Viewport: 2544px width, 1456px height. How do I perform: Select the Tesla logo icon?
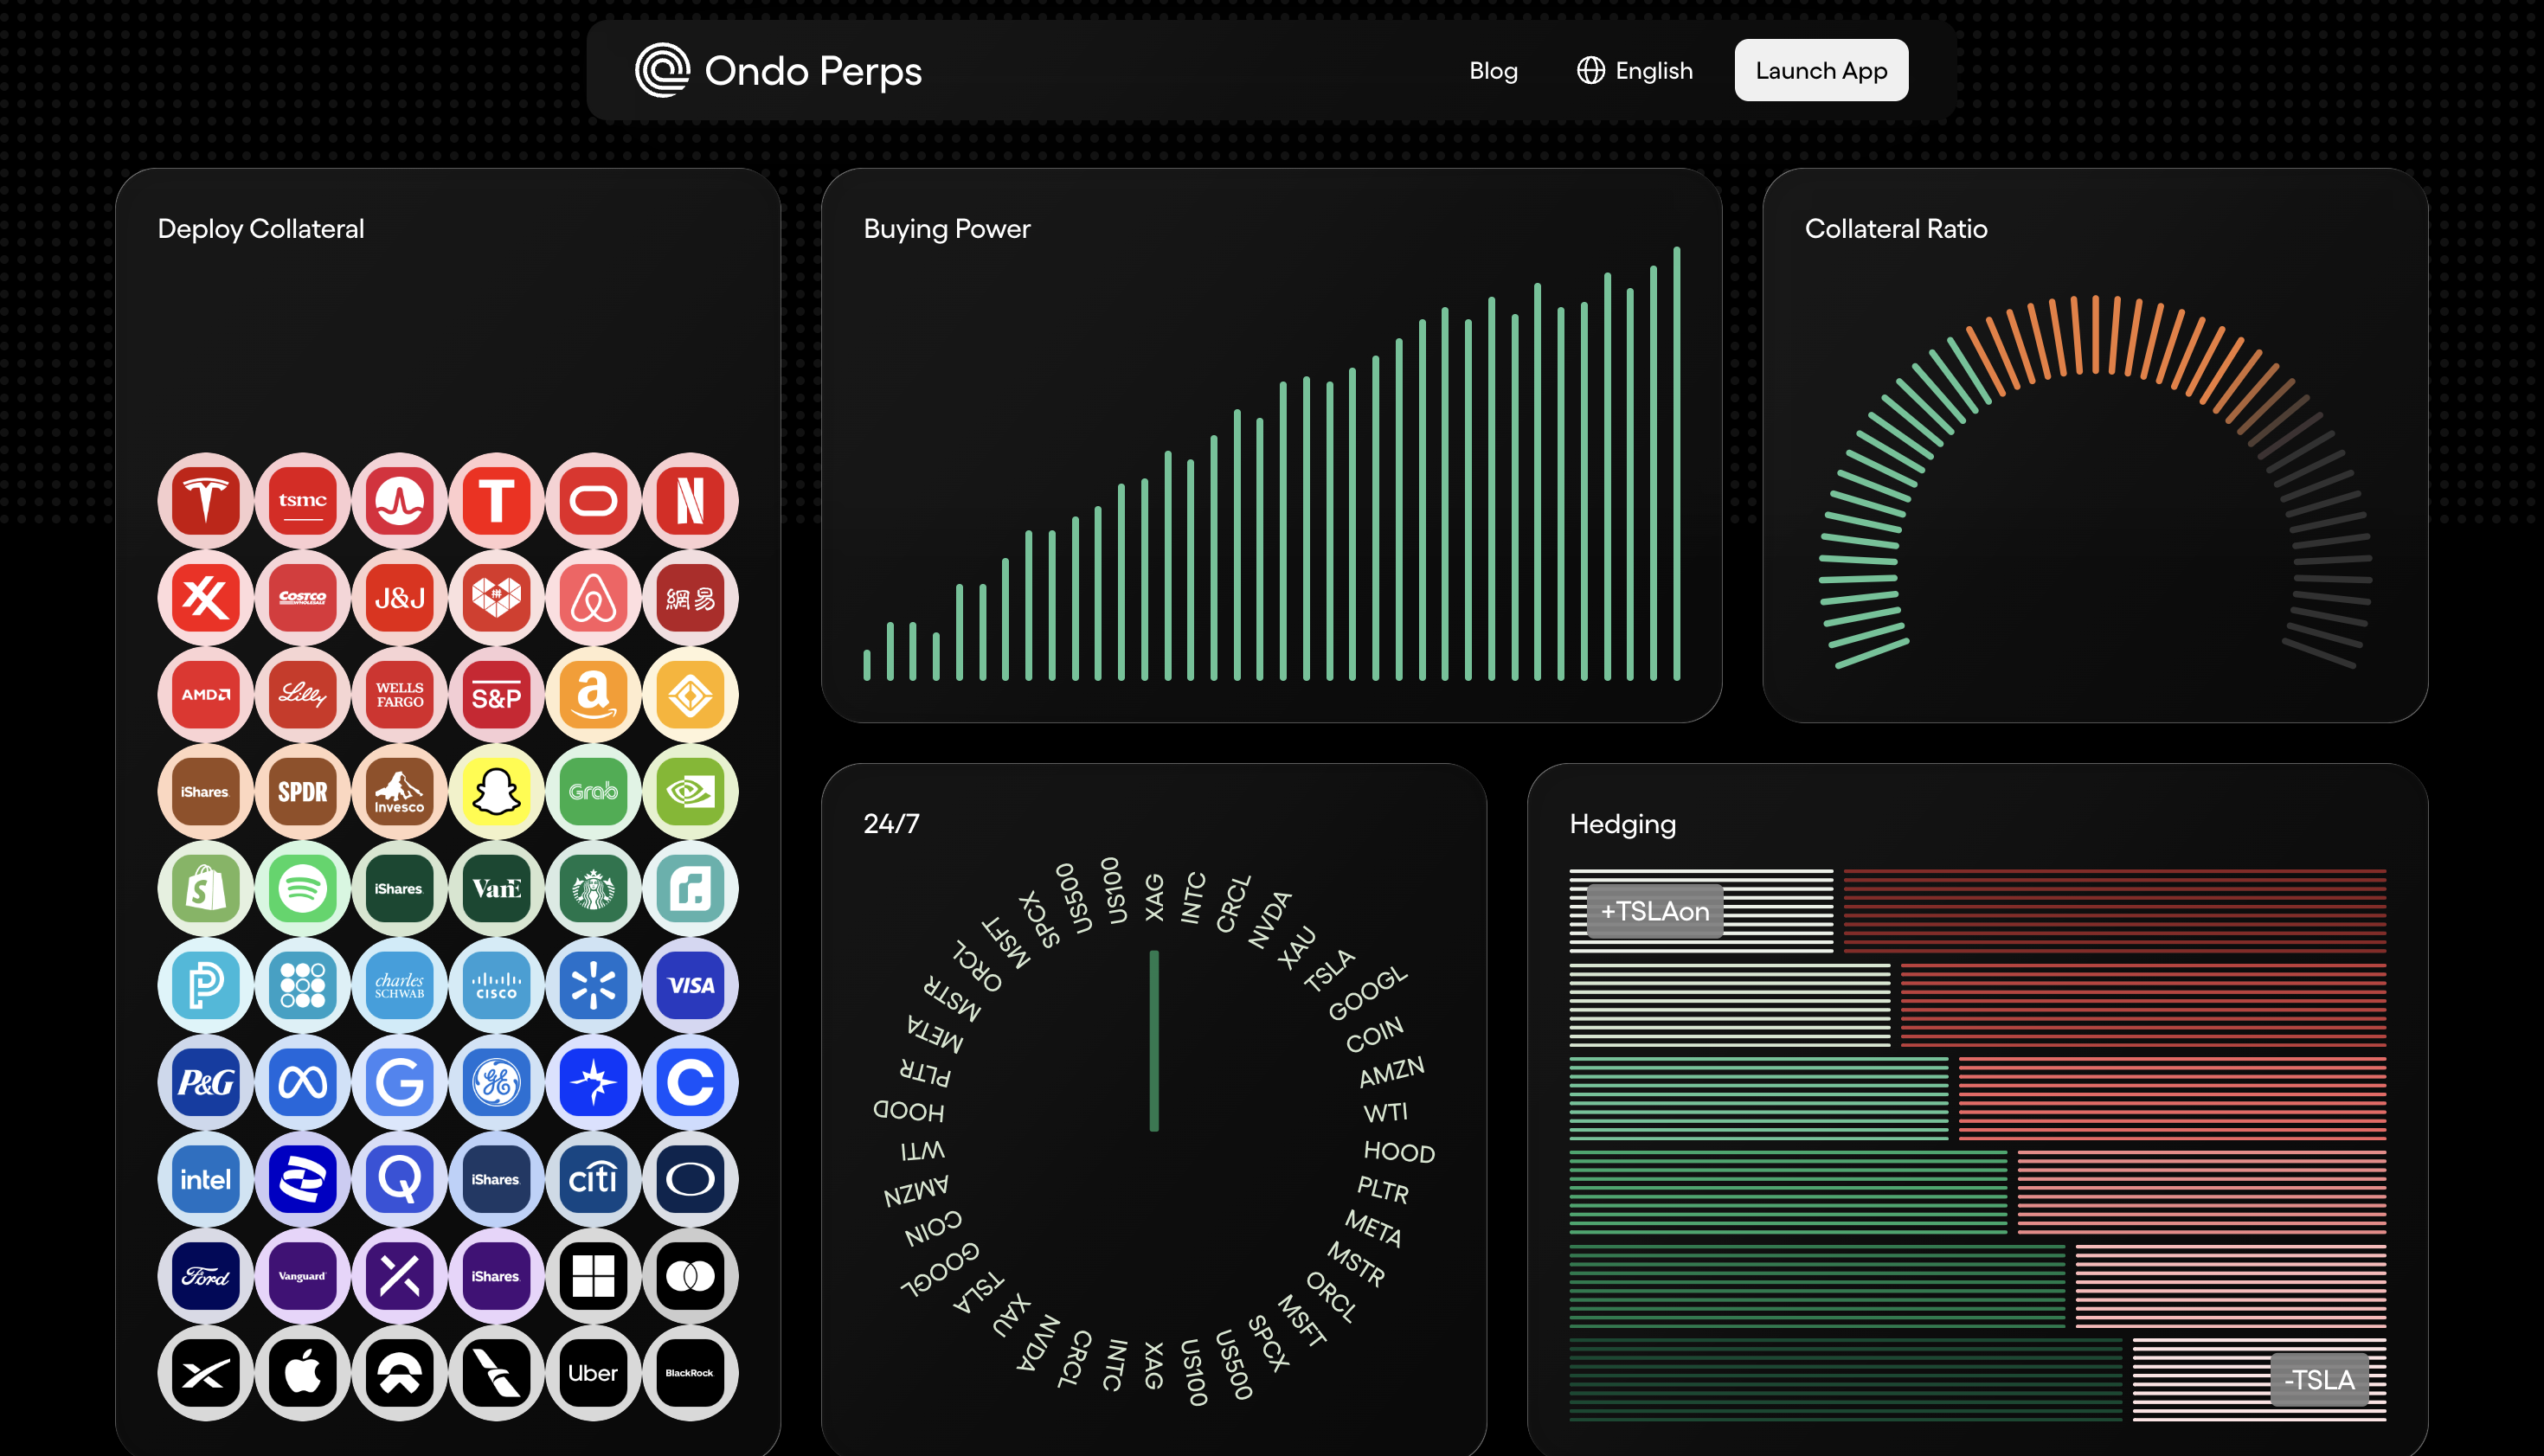[x=205, y=500]
